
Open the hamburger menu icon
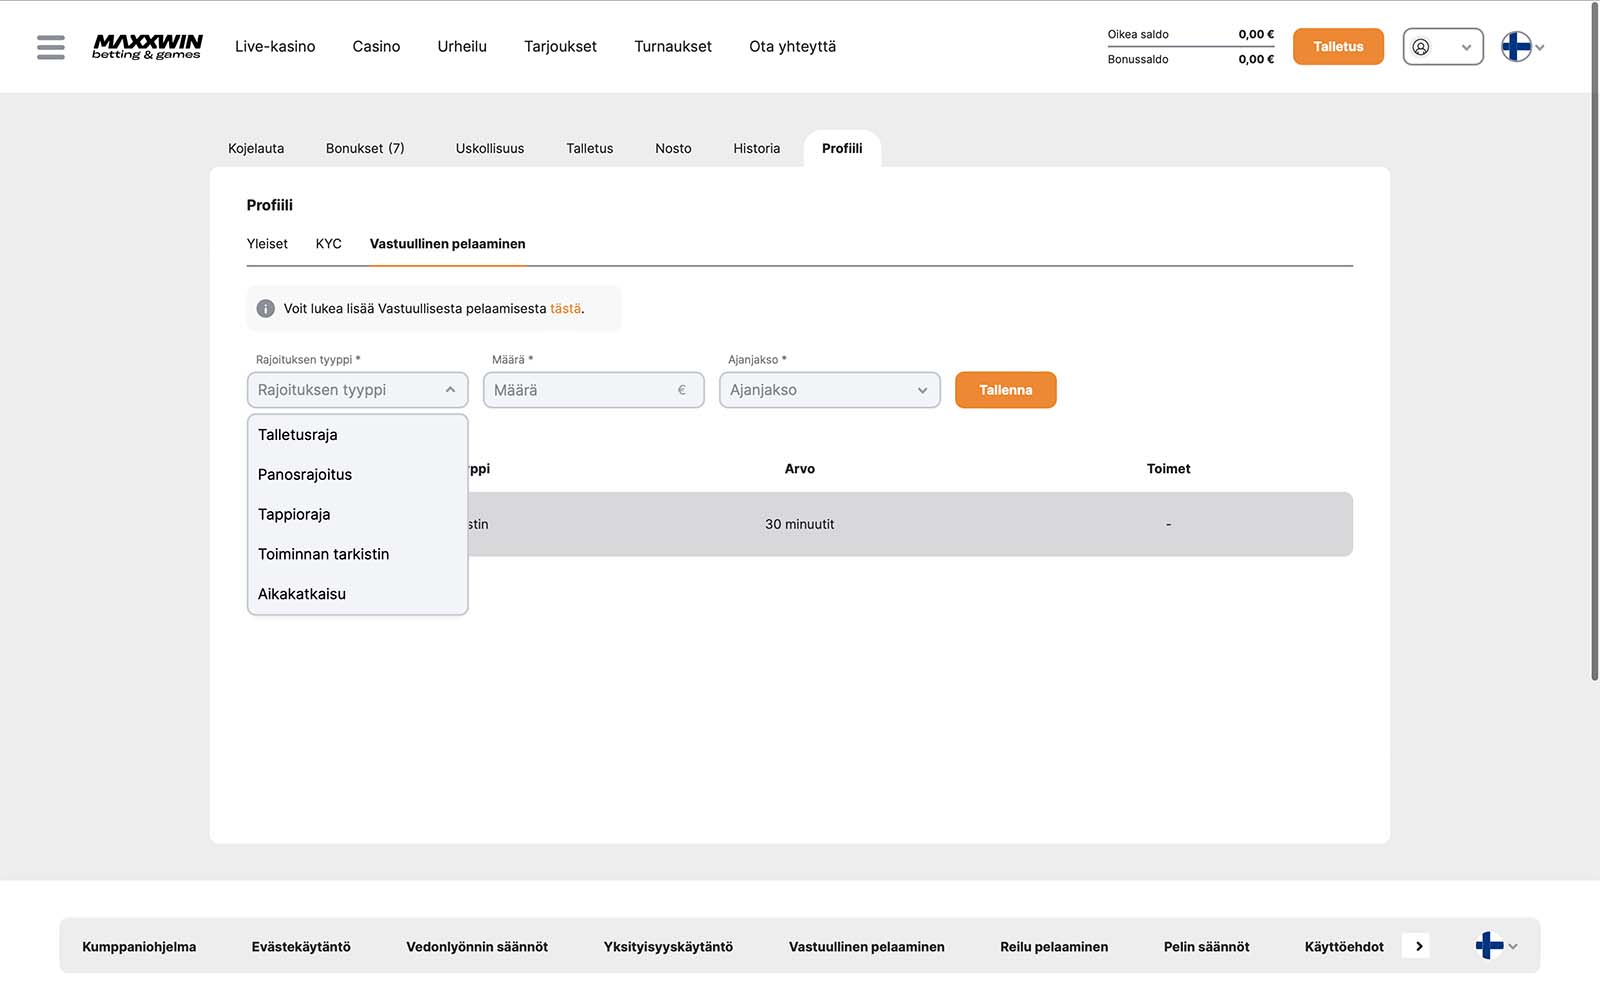pyautogui.click(x=50, y=47)
